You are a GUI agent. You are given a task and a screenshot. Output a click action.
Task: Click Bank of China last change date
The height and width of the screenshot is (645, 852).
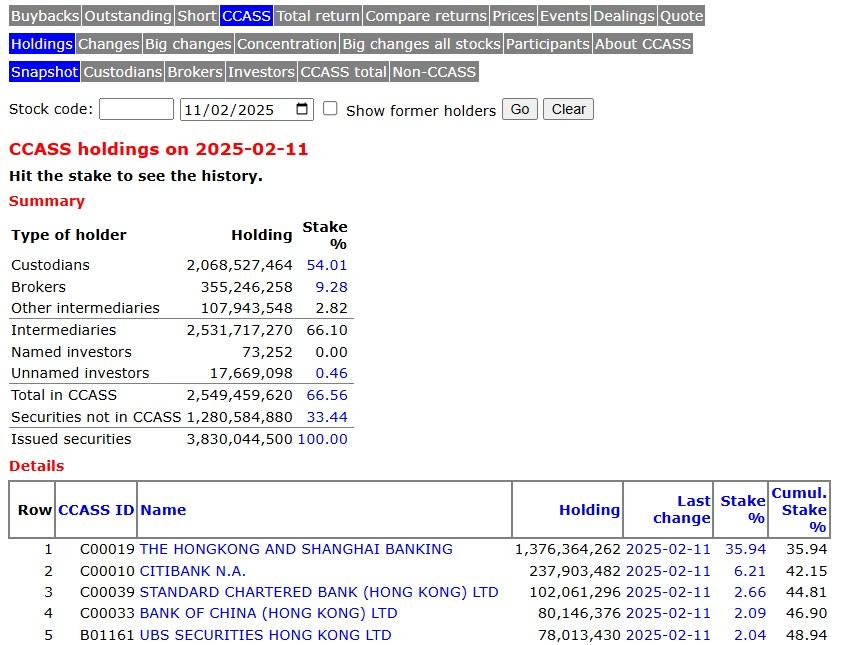pos(668,613)
